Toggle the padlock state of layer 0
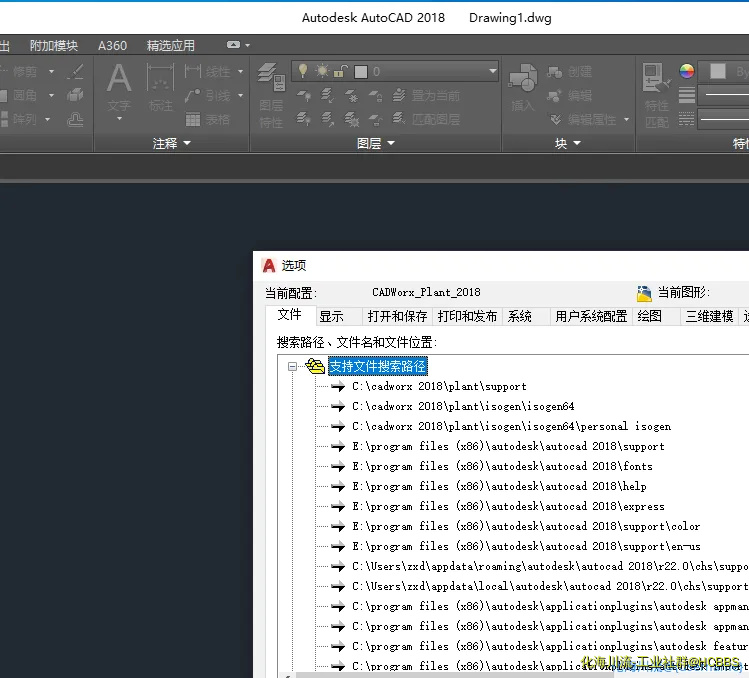 340,71
